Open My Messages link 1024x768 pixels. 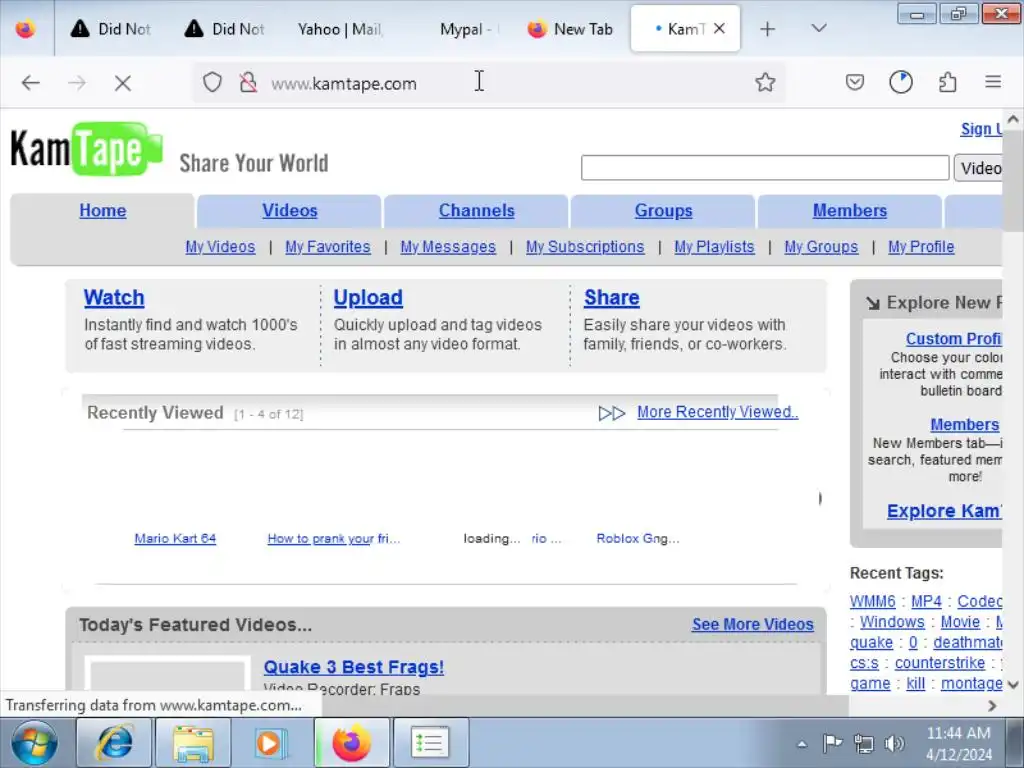(448, 247)
